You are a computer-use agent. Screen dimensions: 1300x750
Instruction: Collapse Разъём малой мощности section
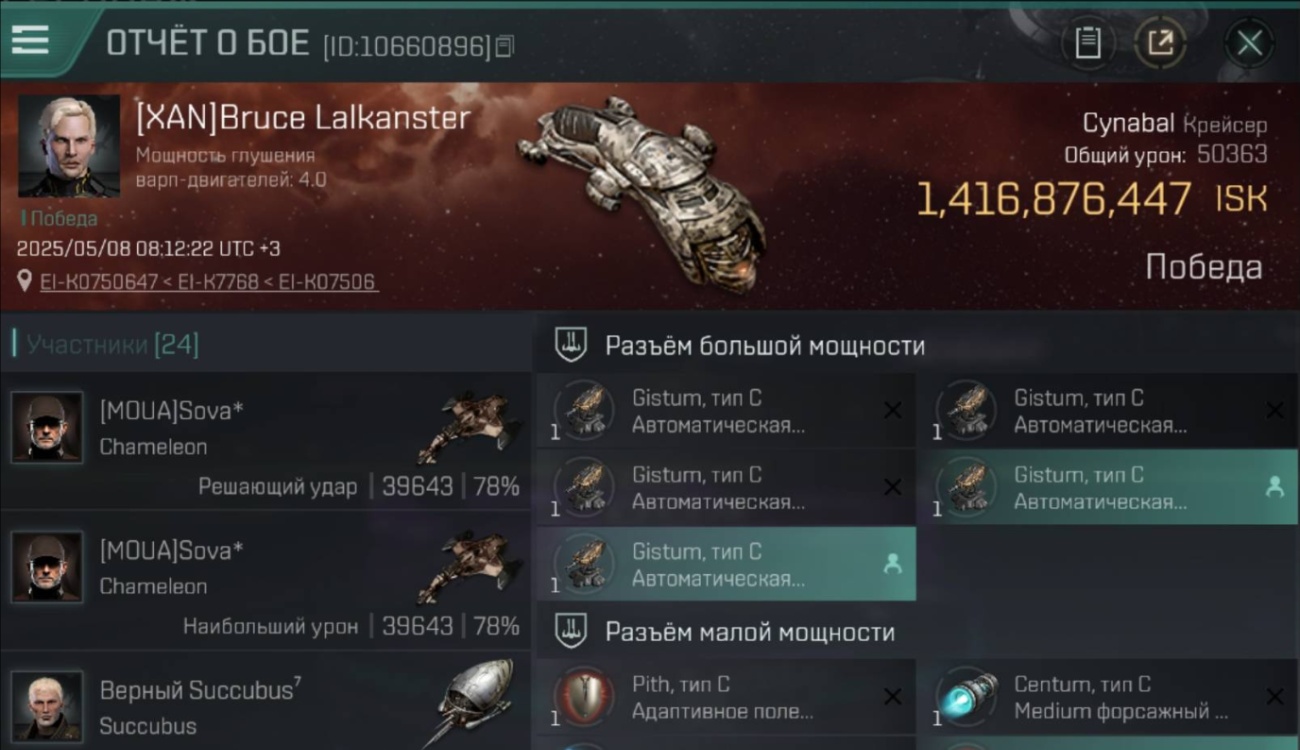725,632
